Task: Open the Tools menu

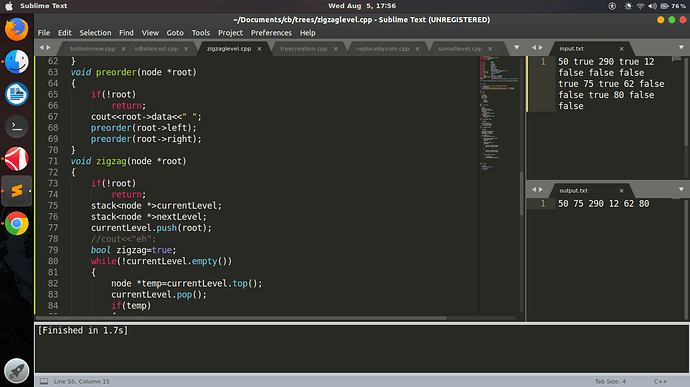Action: [x=201, y=33]
